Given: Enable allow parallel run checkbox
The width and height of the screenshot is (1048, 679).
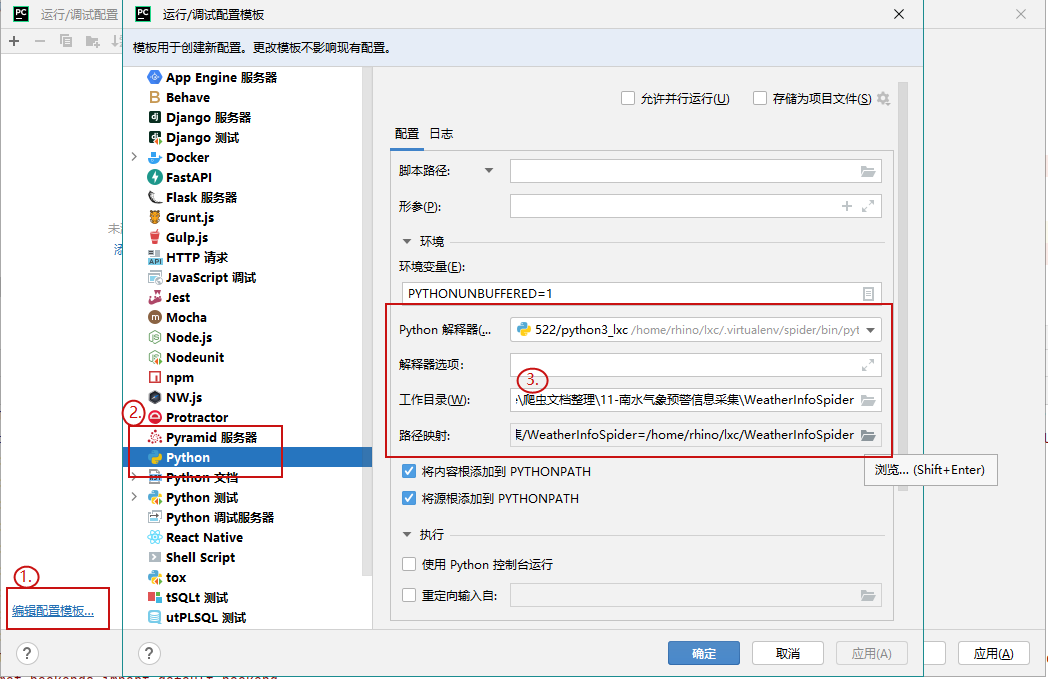Looking at the screenshot, I should [628, 98].
